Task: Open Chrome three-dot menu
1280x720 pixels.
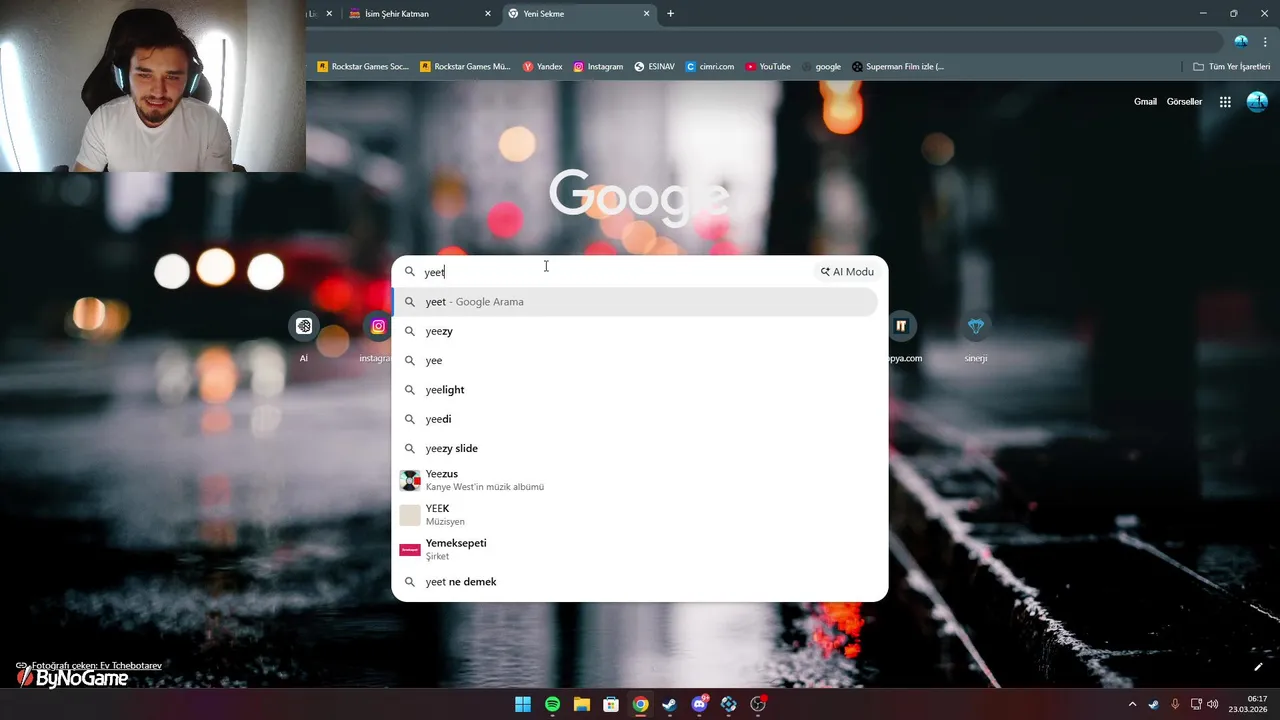Action: (1265, 42)
